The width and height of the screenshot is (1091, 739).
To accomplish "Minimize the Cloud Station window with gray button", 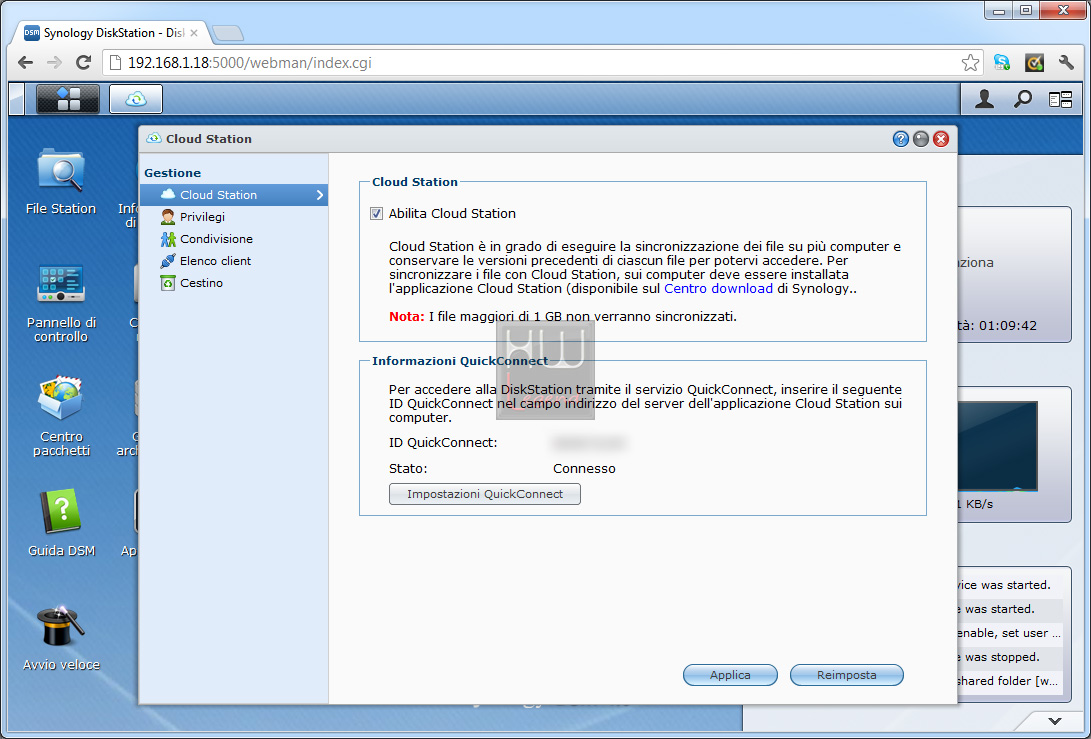I will 921,139.
